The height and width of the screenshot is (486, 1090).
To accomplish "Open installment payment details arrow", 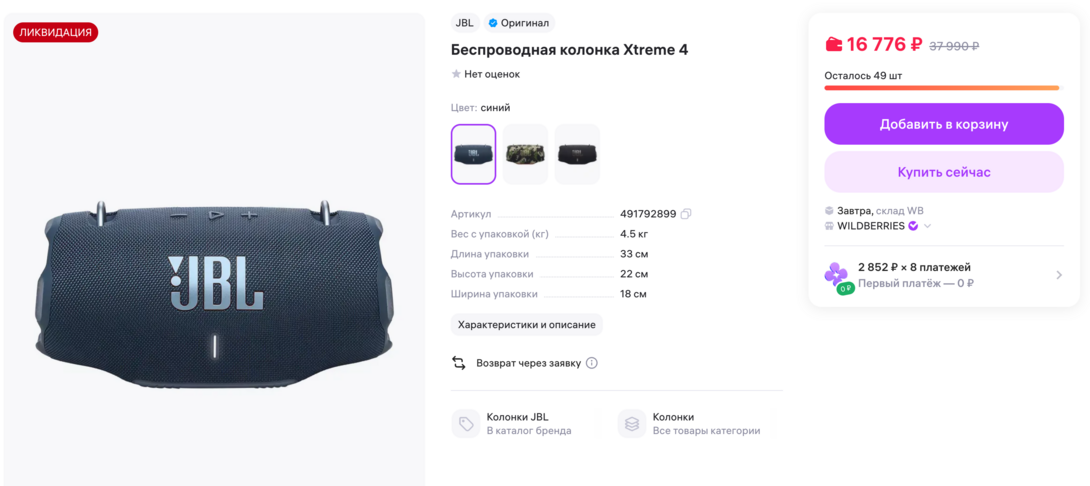I will [1059, 275].
